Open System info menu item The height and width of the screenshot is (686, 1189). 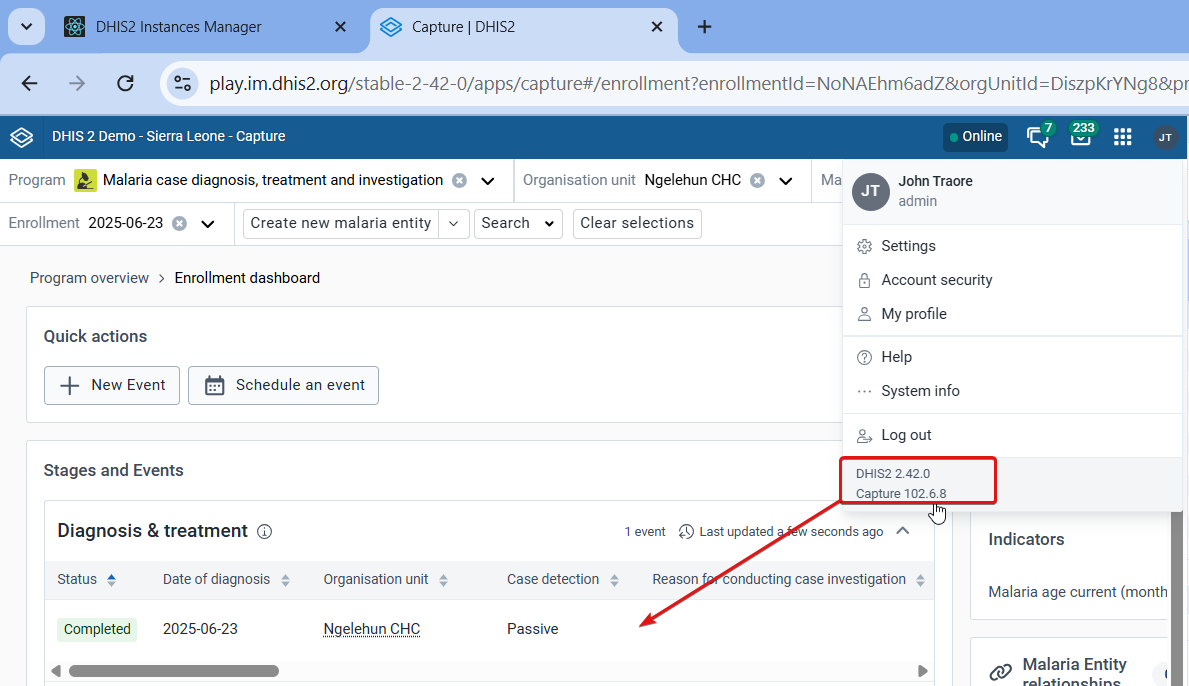point(1012,391)
